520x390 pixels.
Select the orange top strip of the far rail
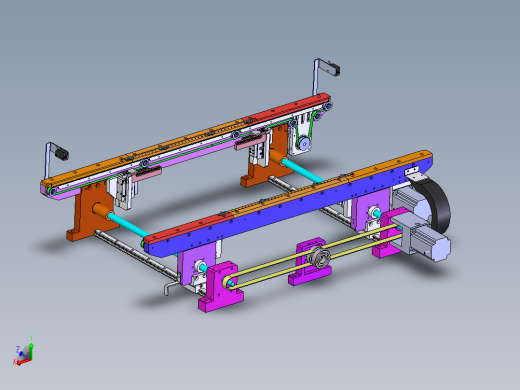click(x=143, y=150)
